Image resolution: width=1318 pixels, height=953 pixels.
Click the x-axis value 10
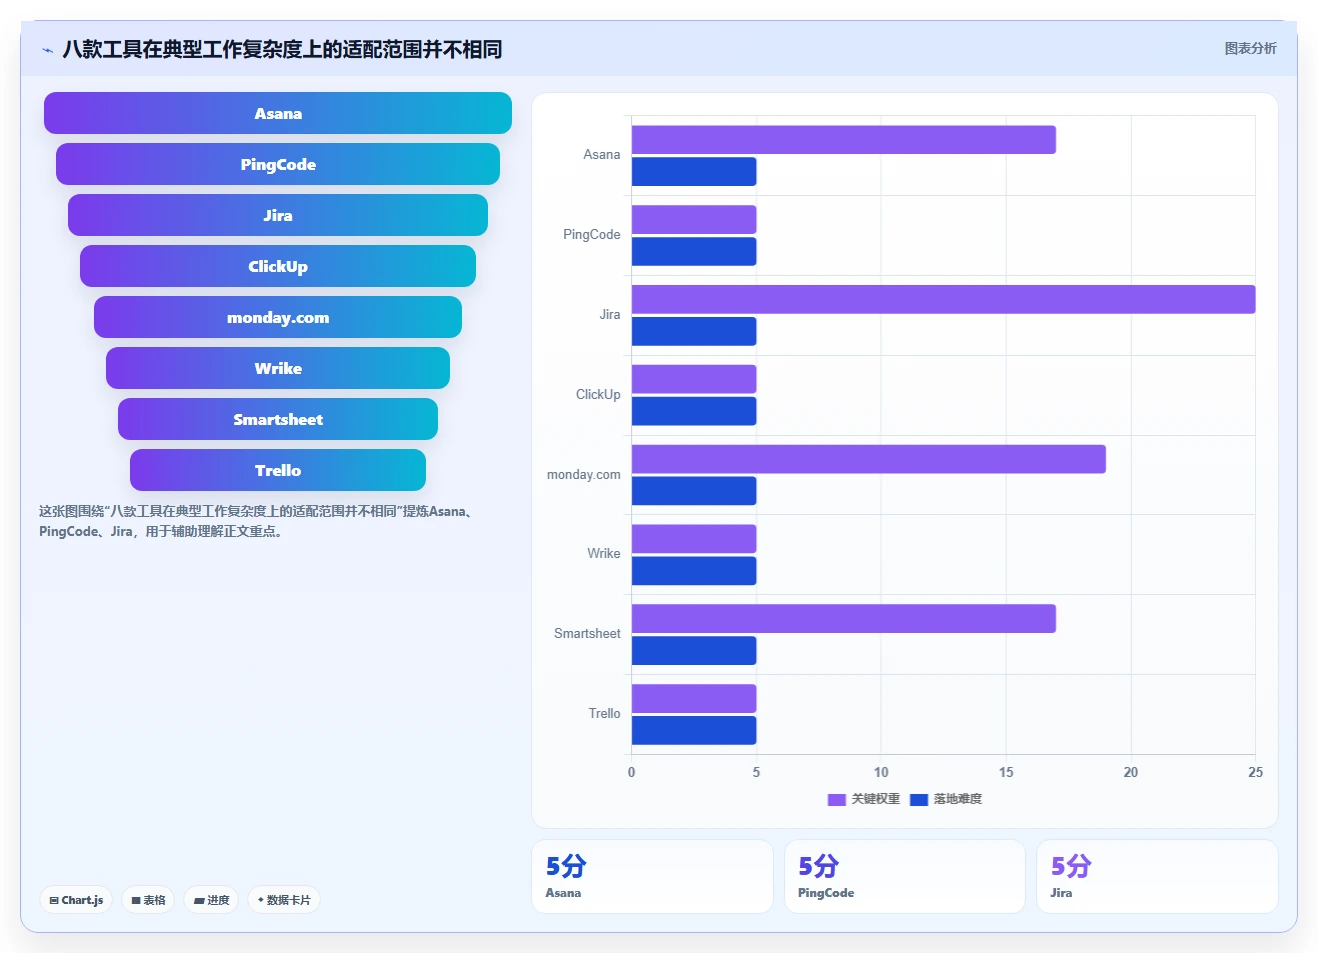pyautogui.click(x=881, y=772)
